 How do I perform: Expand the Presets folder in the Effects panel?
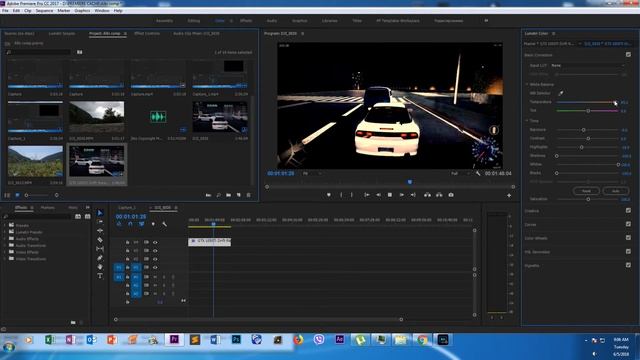pyautogui.click(x=5, y=225)
